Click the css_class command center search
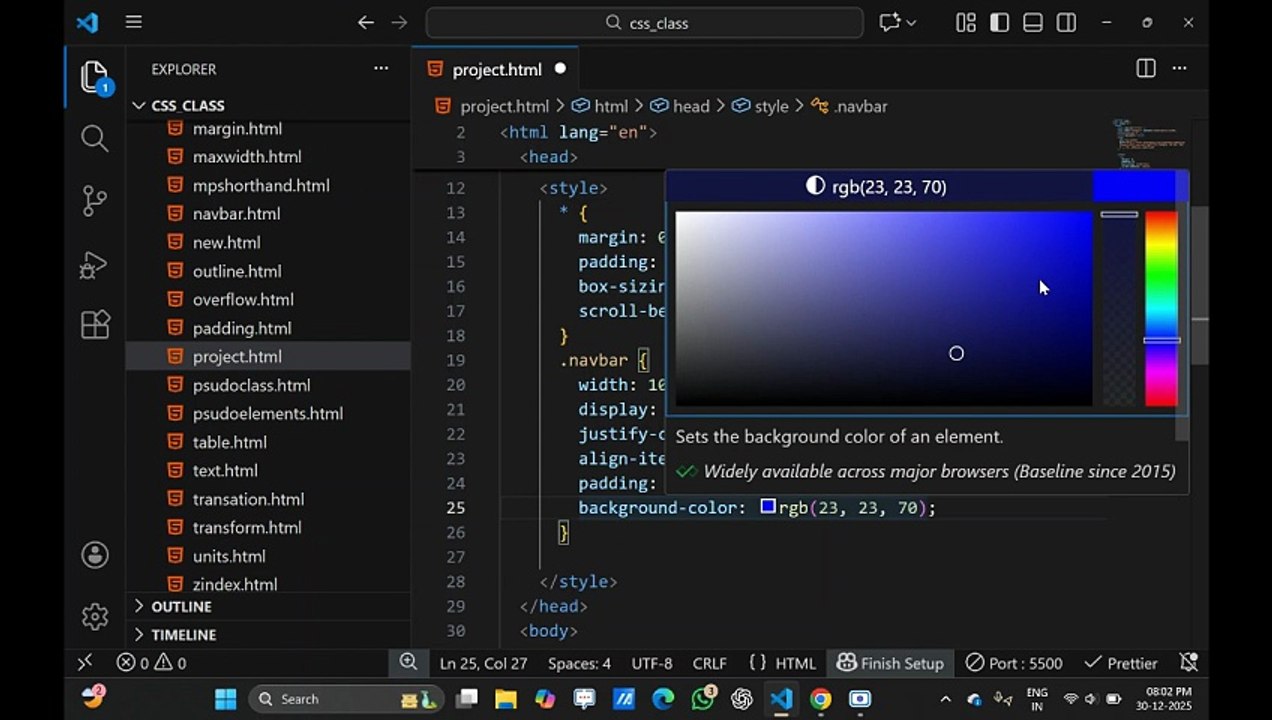The width and height of the screenshot is (1272, 720). point(645,22)
